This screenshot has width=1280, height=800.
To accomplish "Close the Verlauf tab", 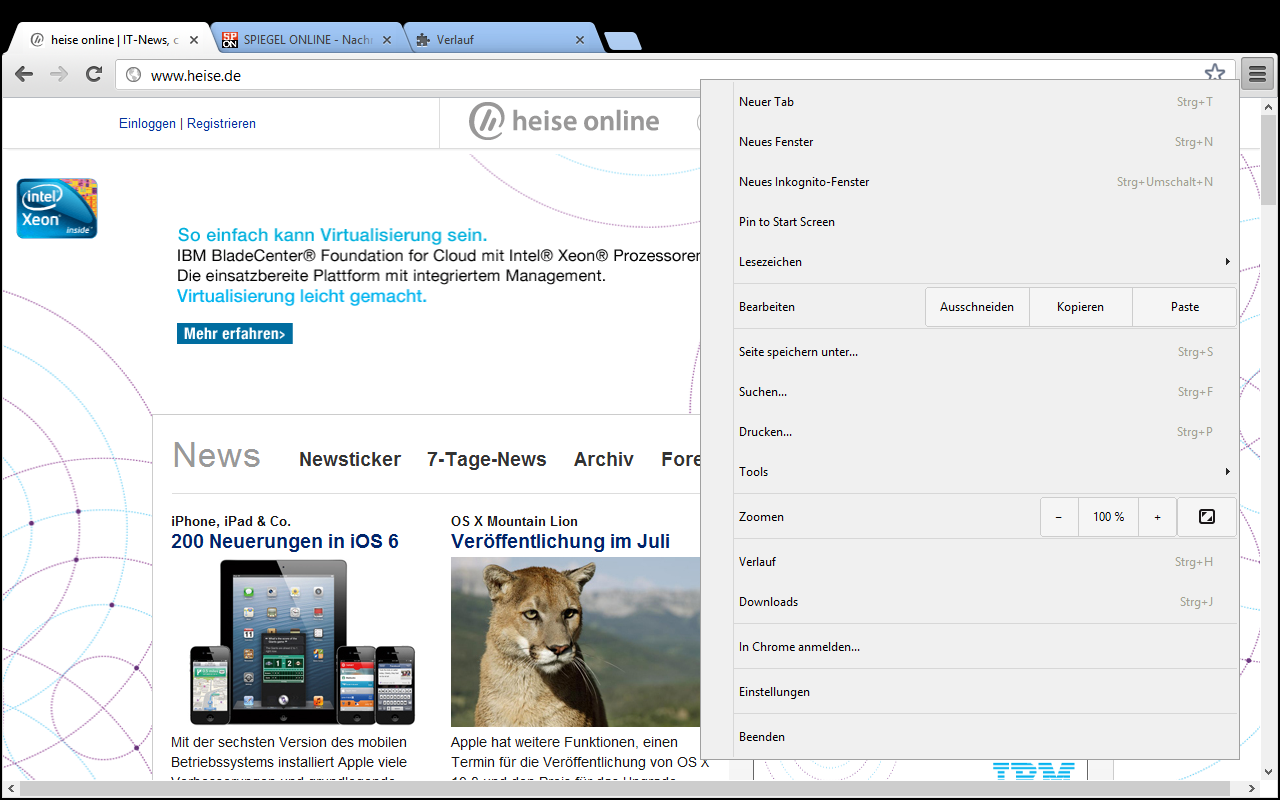I will coord(580,40).
